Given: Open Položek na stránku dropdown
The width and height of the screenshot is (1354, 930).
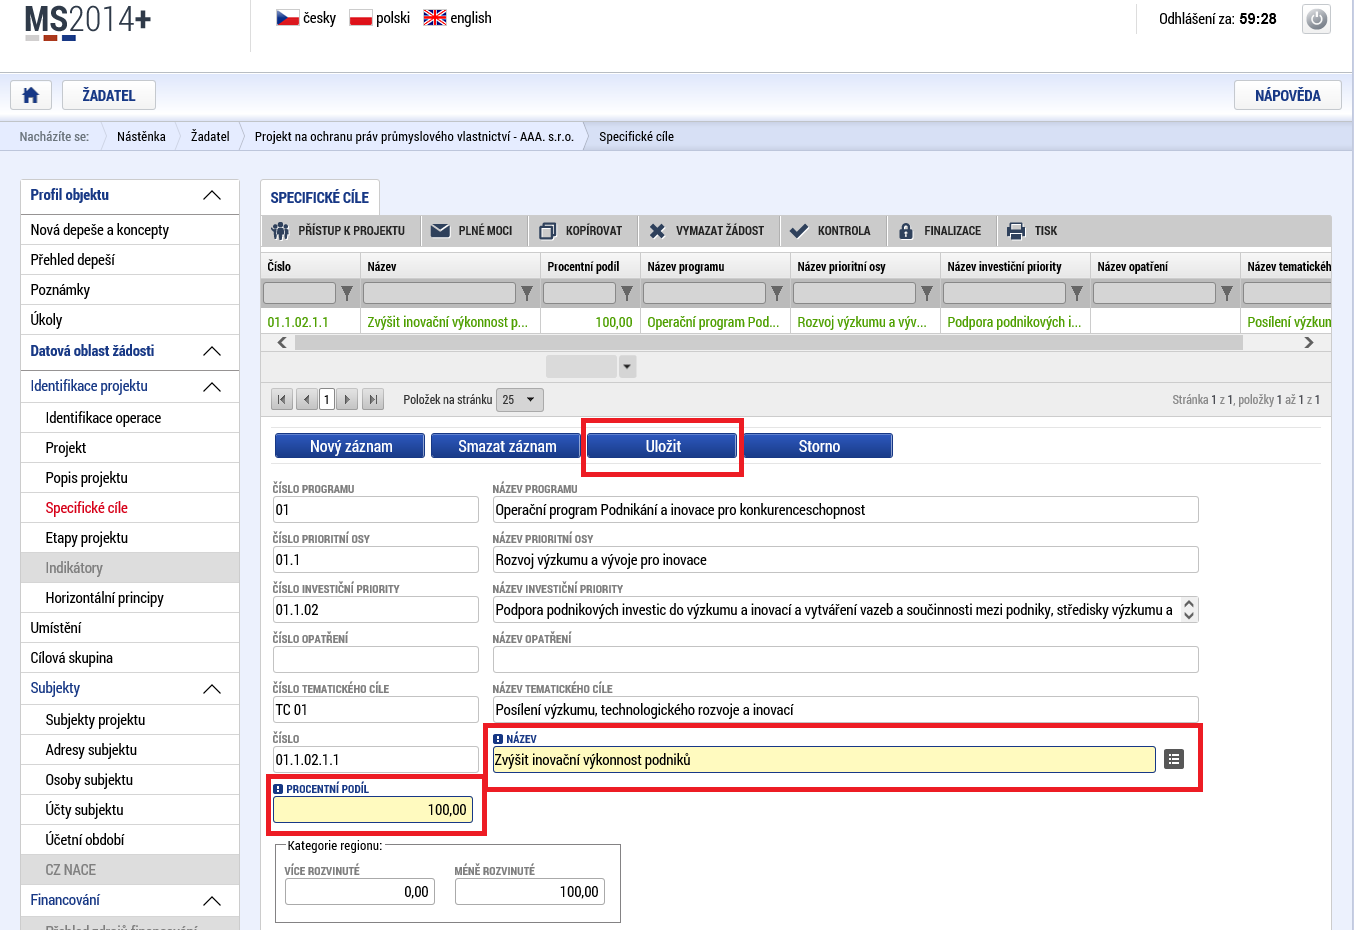Looking at the screenshot, I should (x=520, y=399).
